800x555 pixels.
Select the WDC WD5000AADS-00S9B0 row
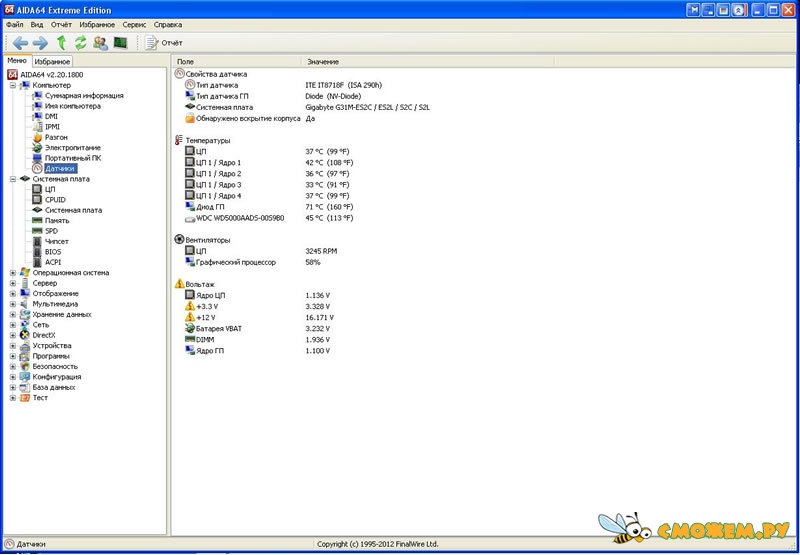coord(269,218)
